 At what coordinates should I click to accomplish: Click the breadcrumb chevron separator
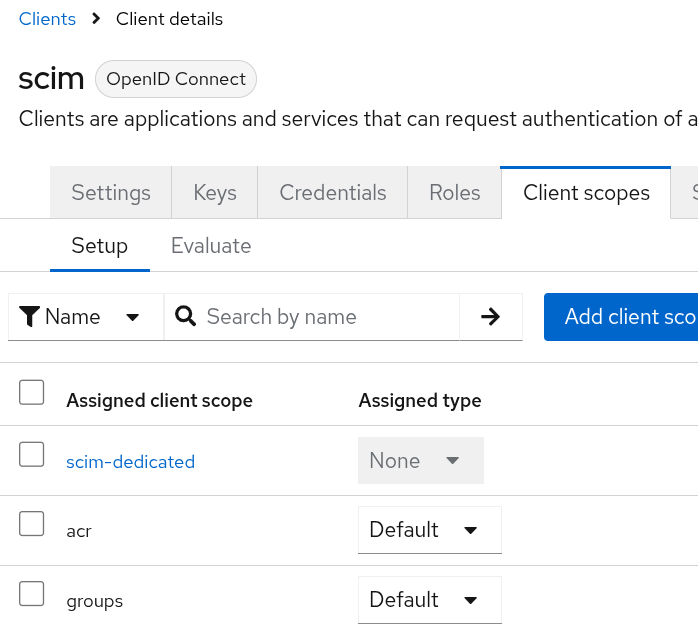pyautogui.click(x=96, y=19)
